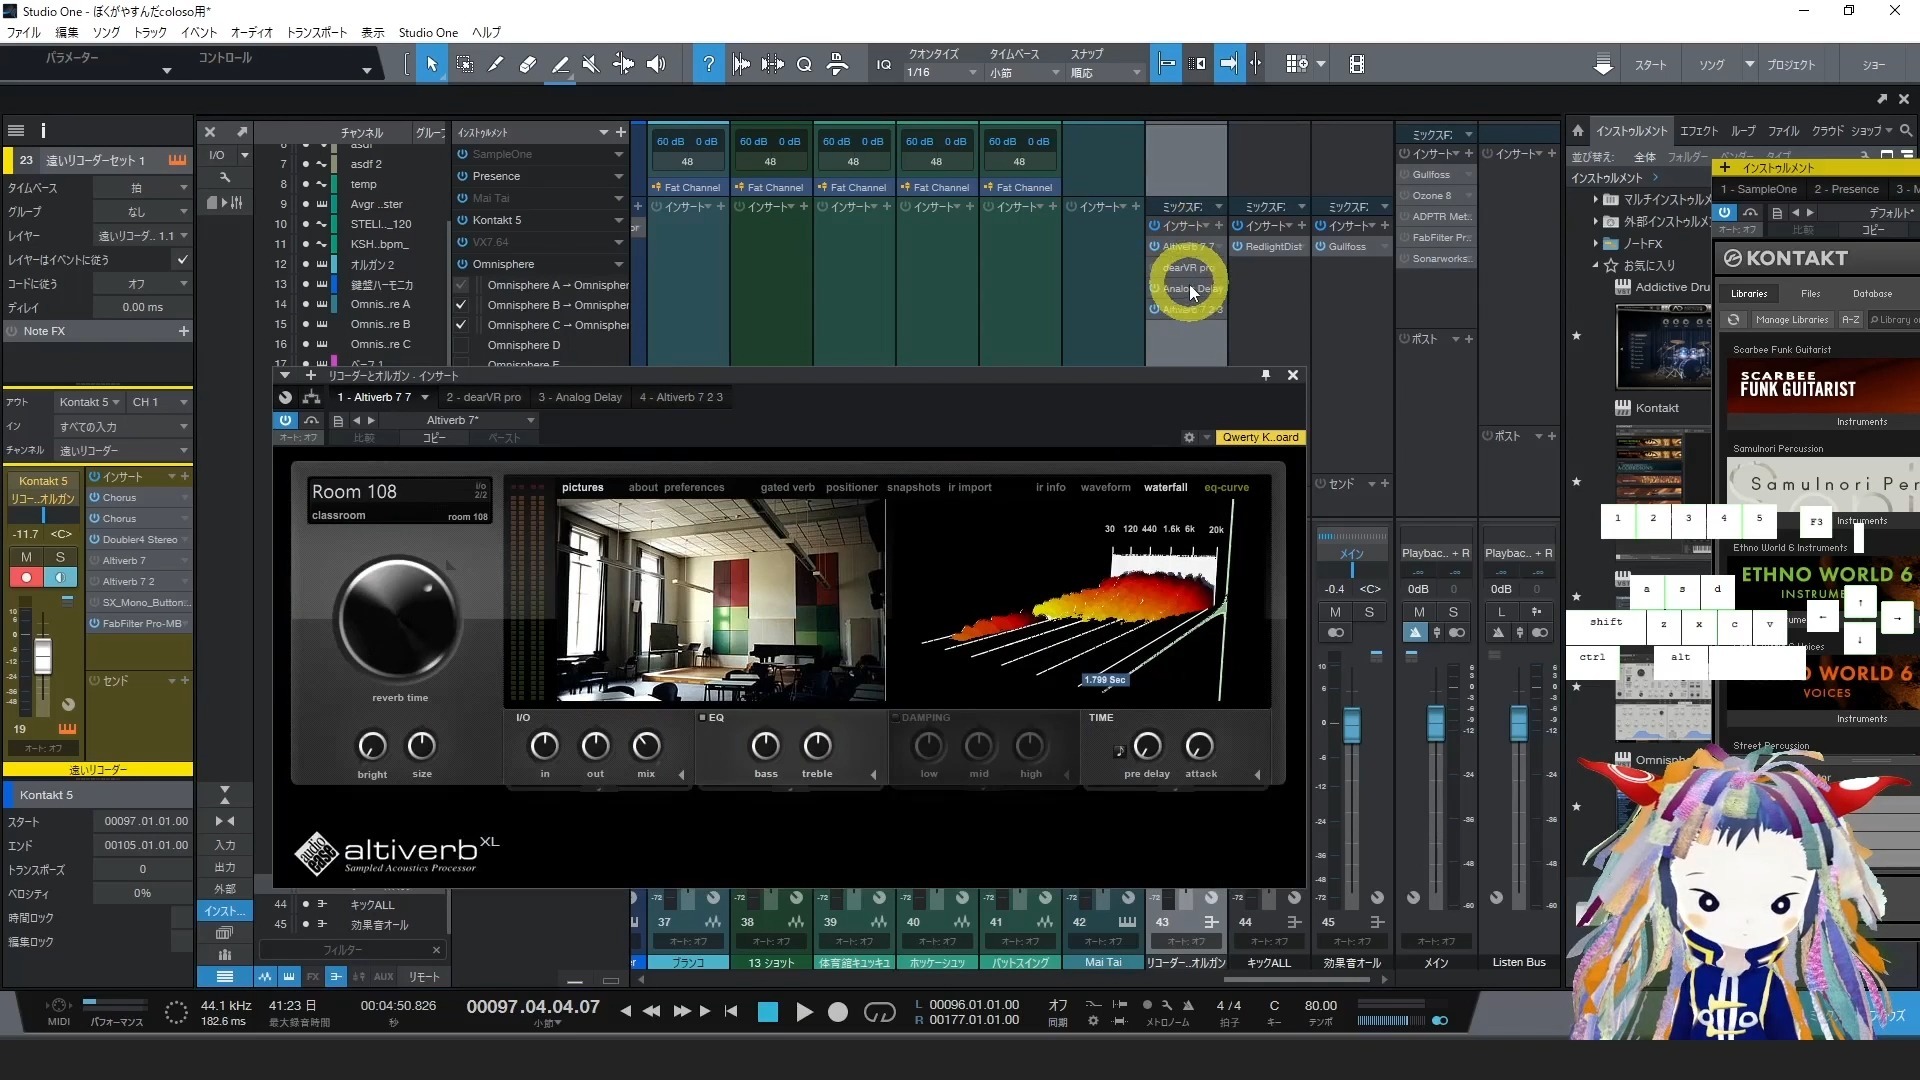The height and width of the screenshot is (1080, 1920).
Task: Select the Eraser tool
Action: [x=528, y=64]
